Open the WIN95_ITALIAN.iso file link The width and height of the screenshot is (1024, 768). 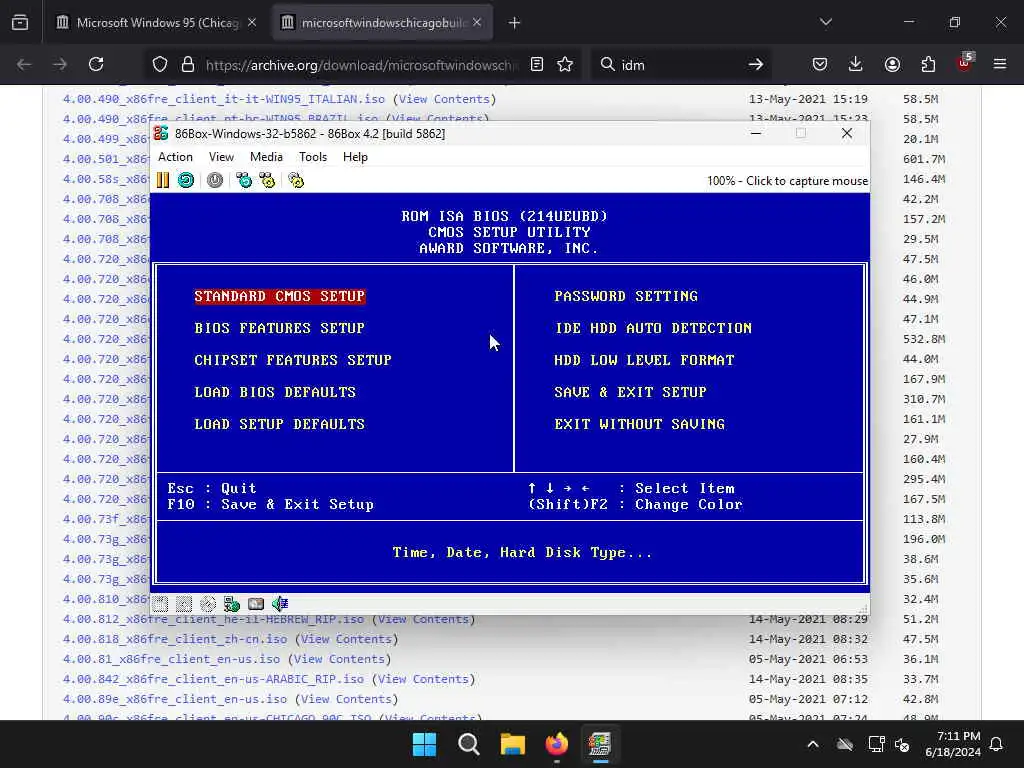click(x=224, y=99)
